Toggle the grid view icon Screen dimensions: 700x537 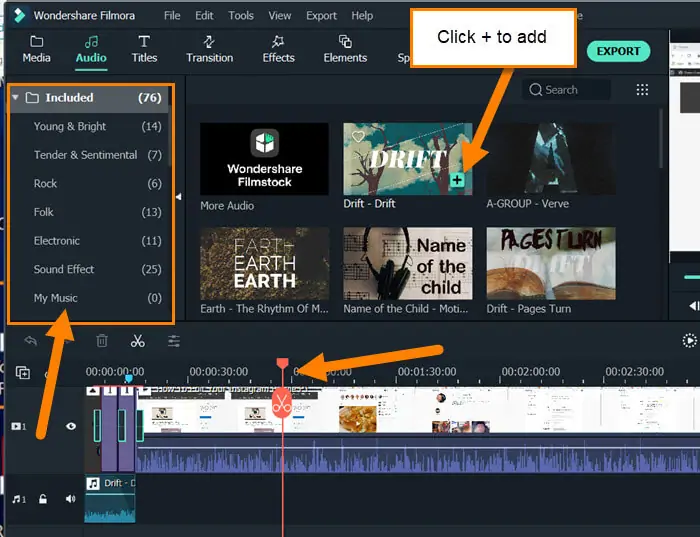coord(642,90)
